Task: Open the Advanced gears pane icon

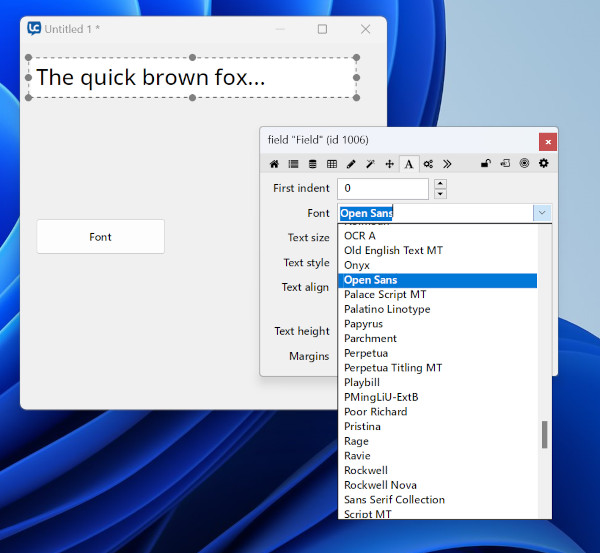Action: point(428,164)
